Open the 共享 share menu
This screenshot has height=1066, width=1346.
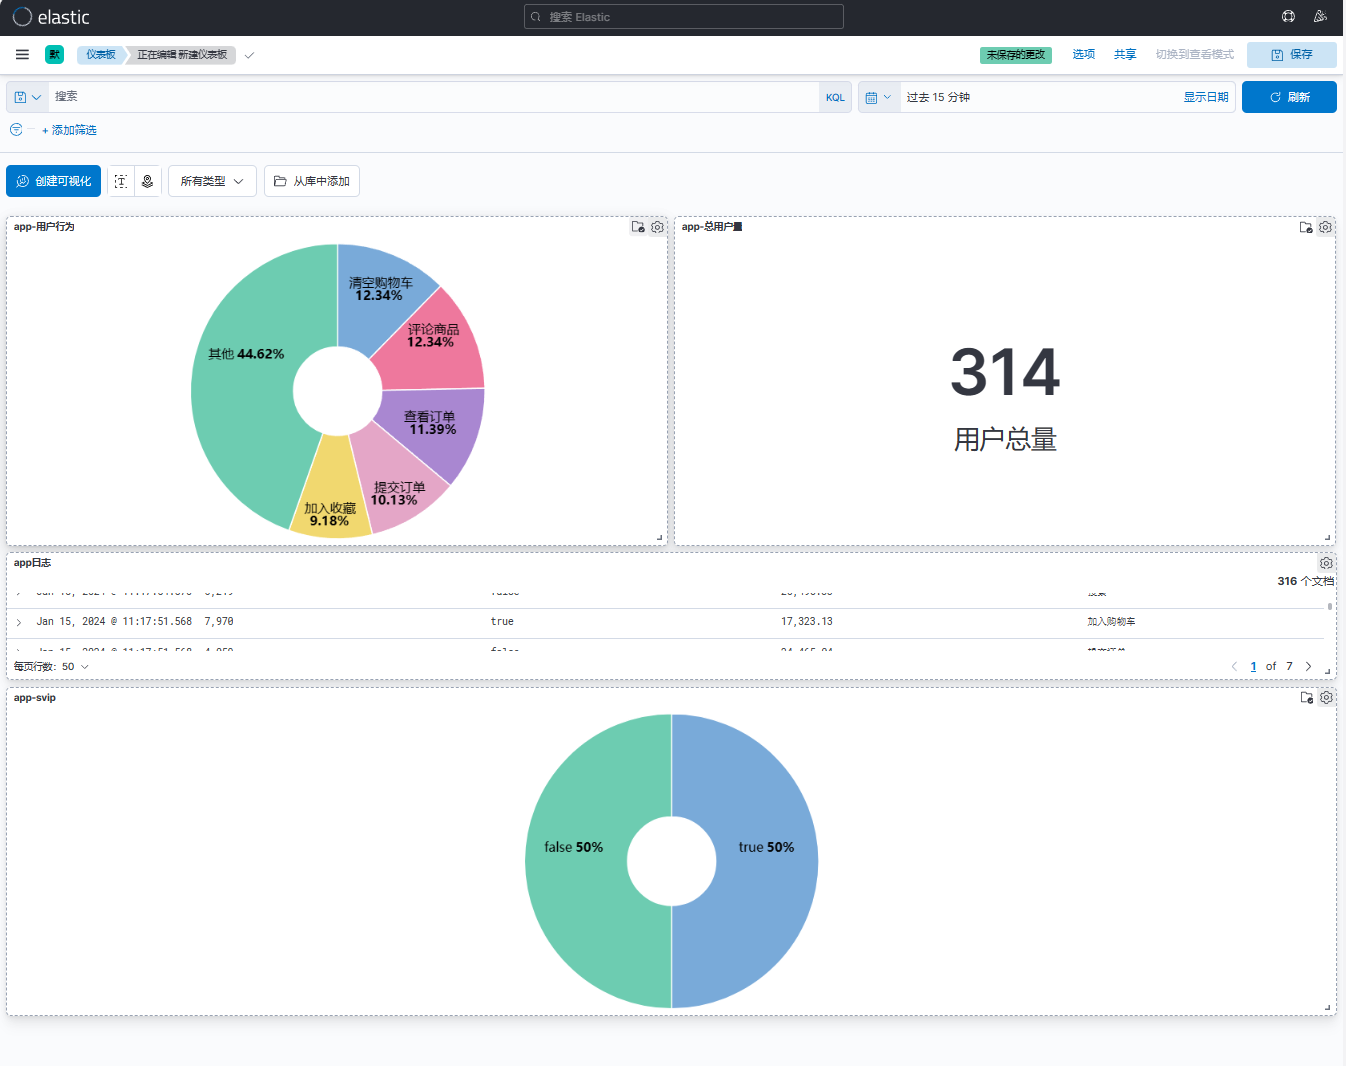[x=1125, y=55]
